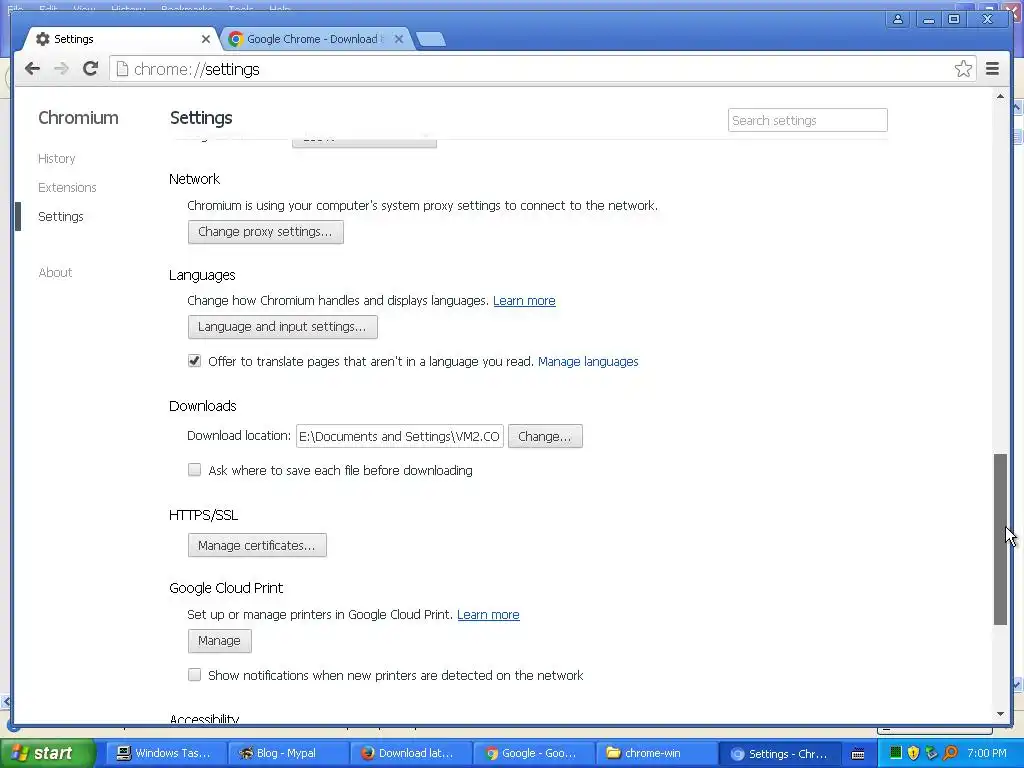
Task: Click the Network section heading
Action: pyautogui.click(x=195, y=179)
